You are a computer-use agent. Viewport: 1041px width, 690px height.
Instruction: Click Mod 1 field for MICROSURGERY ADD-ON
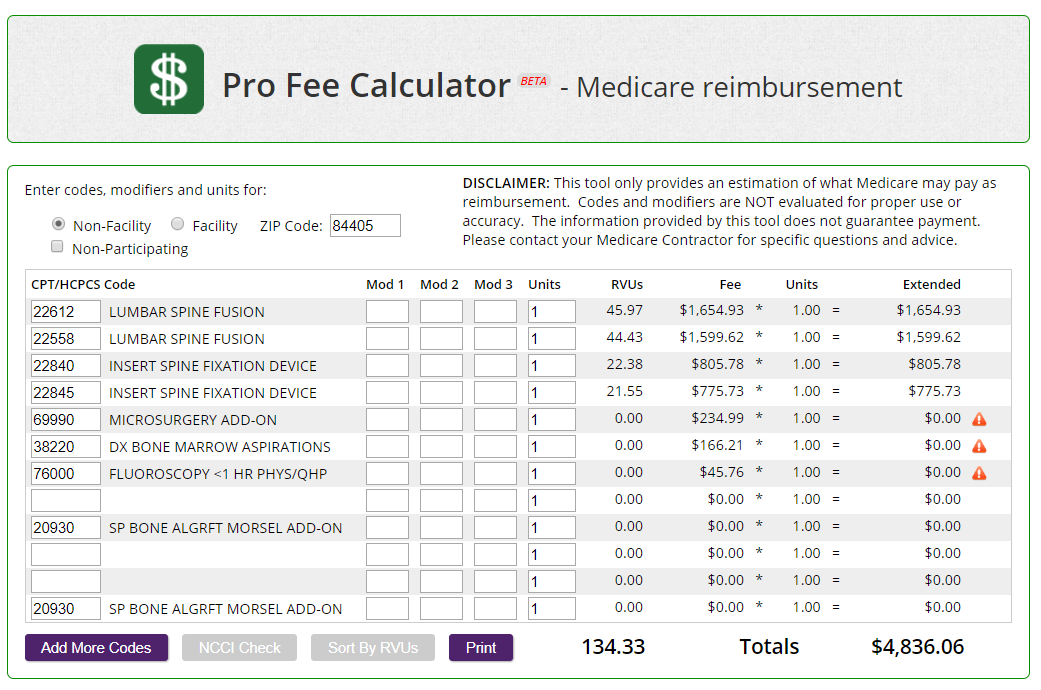(387, 420)
